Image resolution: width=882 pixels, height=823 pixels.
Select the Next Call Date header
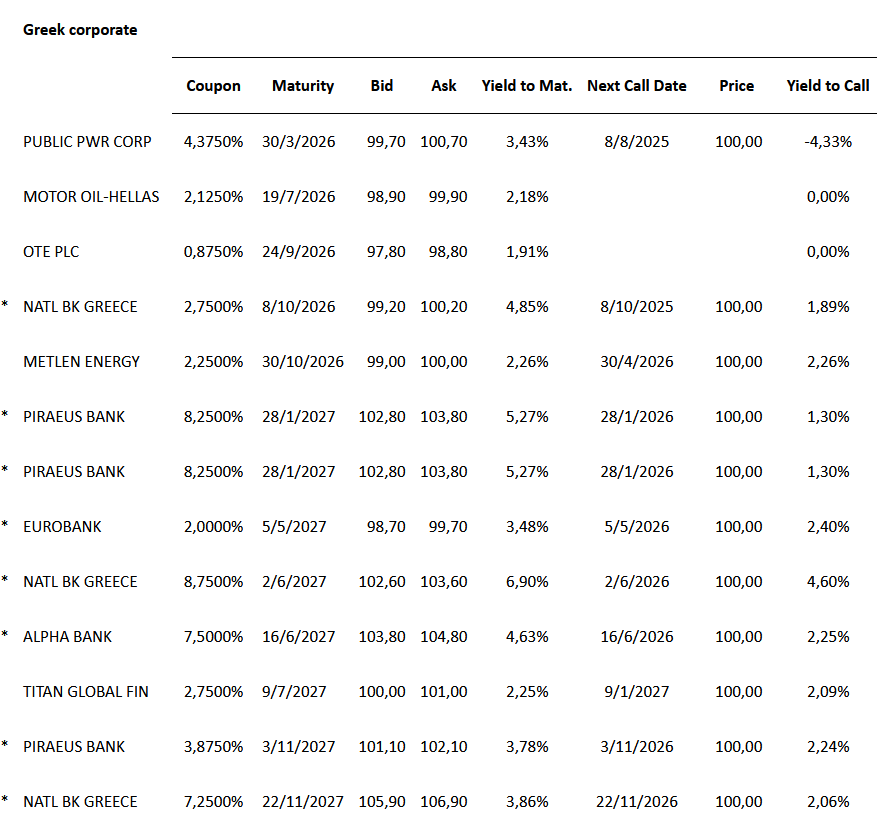coord(637,86)
